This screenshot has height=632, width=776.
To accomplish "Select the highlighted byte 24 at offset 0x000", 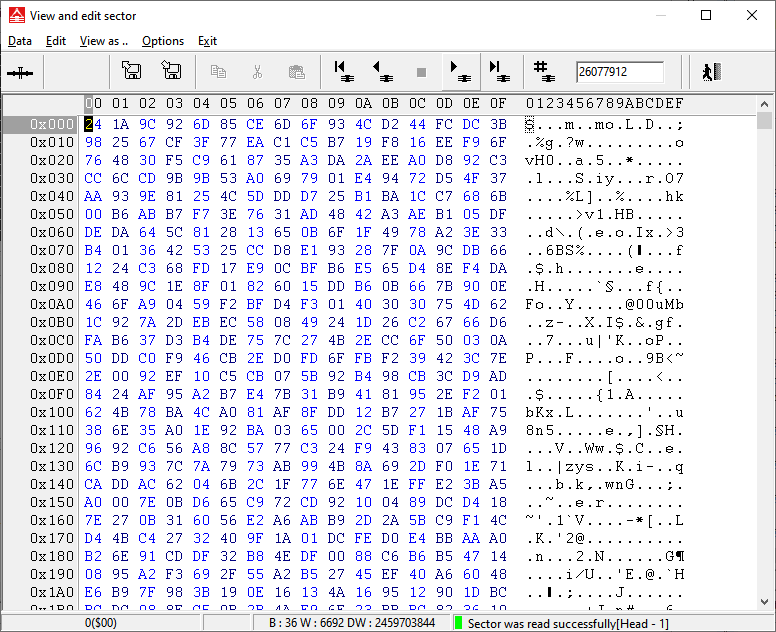I will 93,124.
